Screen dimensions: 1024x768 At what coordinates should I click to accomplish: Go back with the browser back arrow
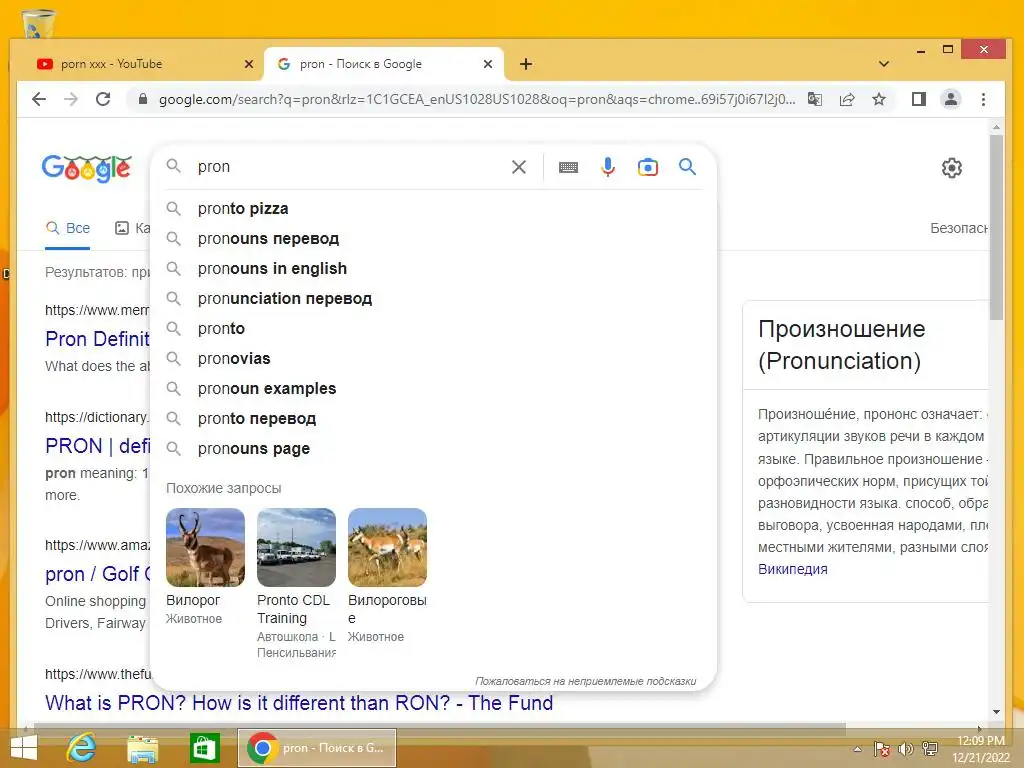pos(39,99)
